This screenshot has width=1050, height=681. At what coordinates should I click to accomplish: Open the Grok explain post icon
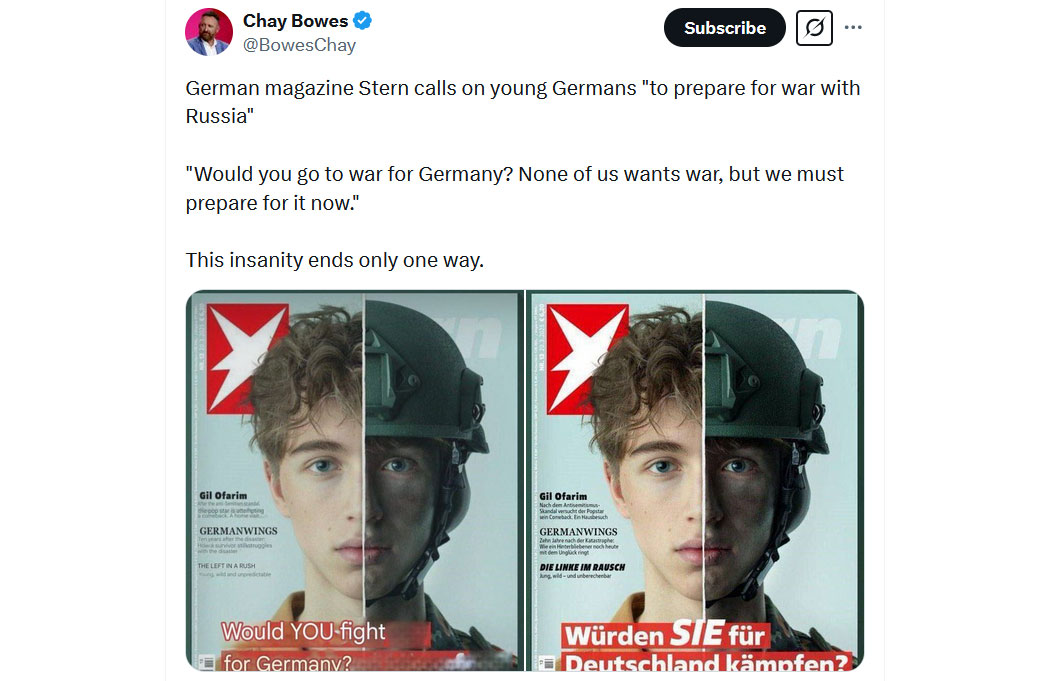tap(814, 28)
